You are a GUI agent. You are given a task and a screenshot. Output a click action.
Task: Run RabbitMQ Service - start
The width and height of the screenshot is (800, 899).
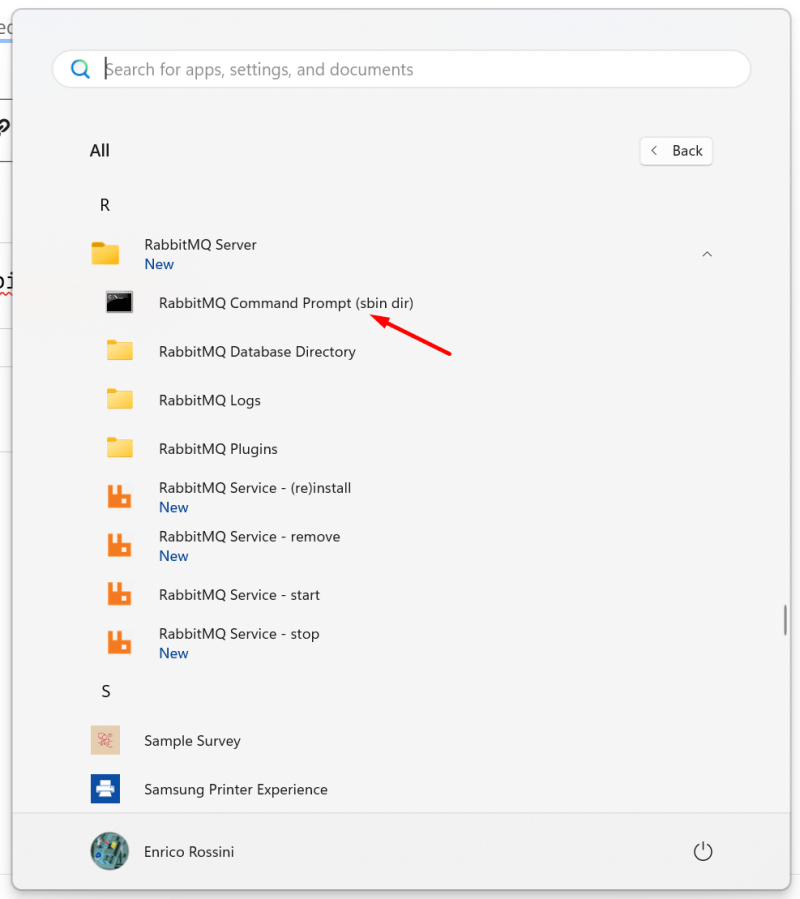(x=239, y=595)
